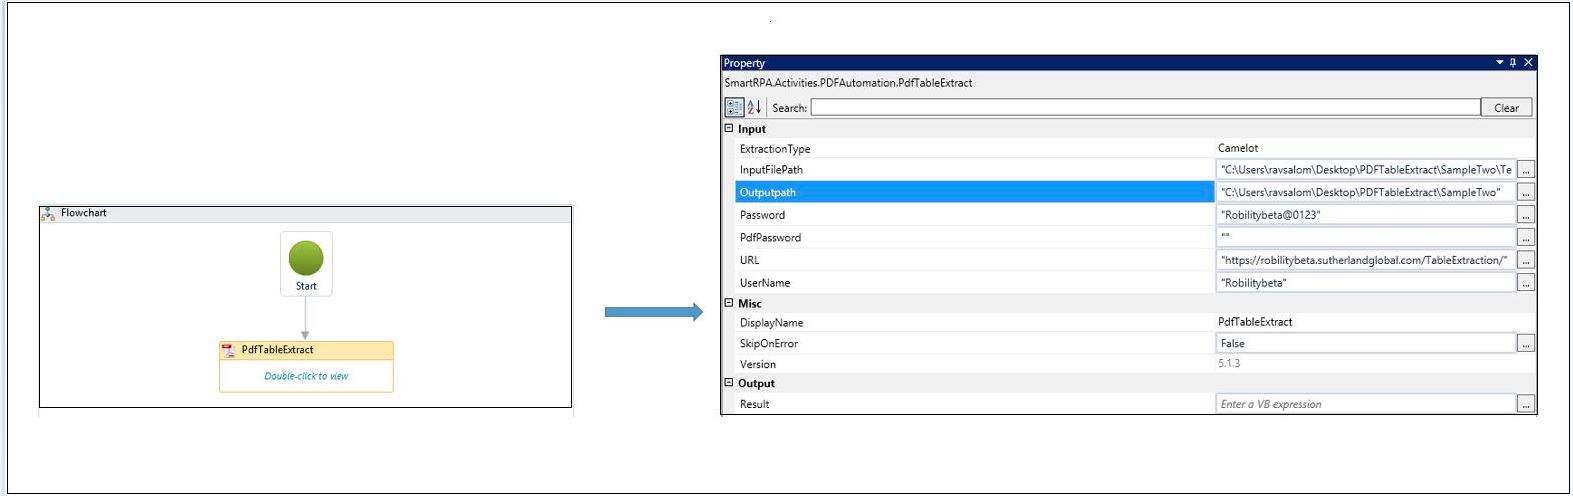Collapse the Input section
This screenshot has height=496, width=1573.
point(729,129)
